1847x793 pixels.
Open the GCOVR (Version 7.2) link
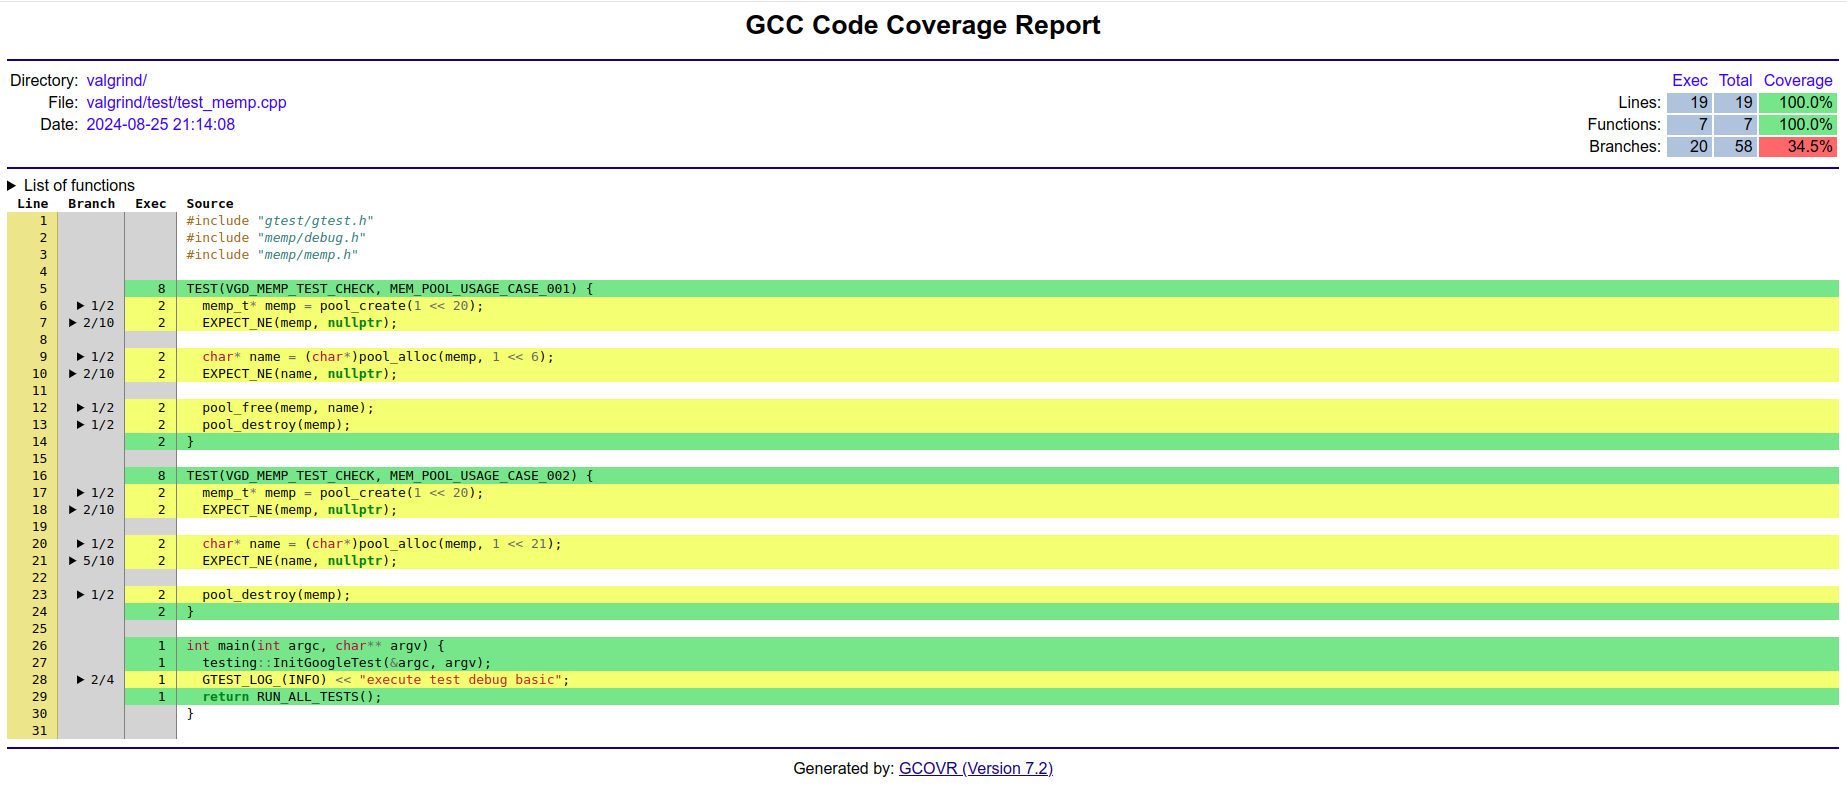click(x=975, y=768)
